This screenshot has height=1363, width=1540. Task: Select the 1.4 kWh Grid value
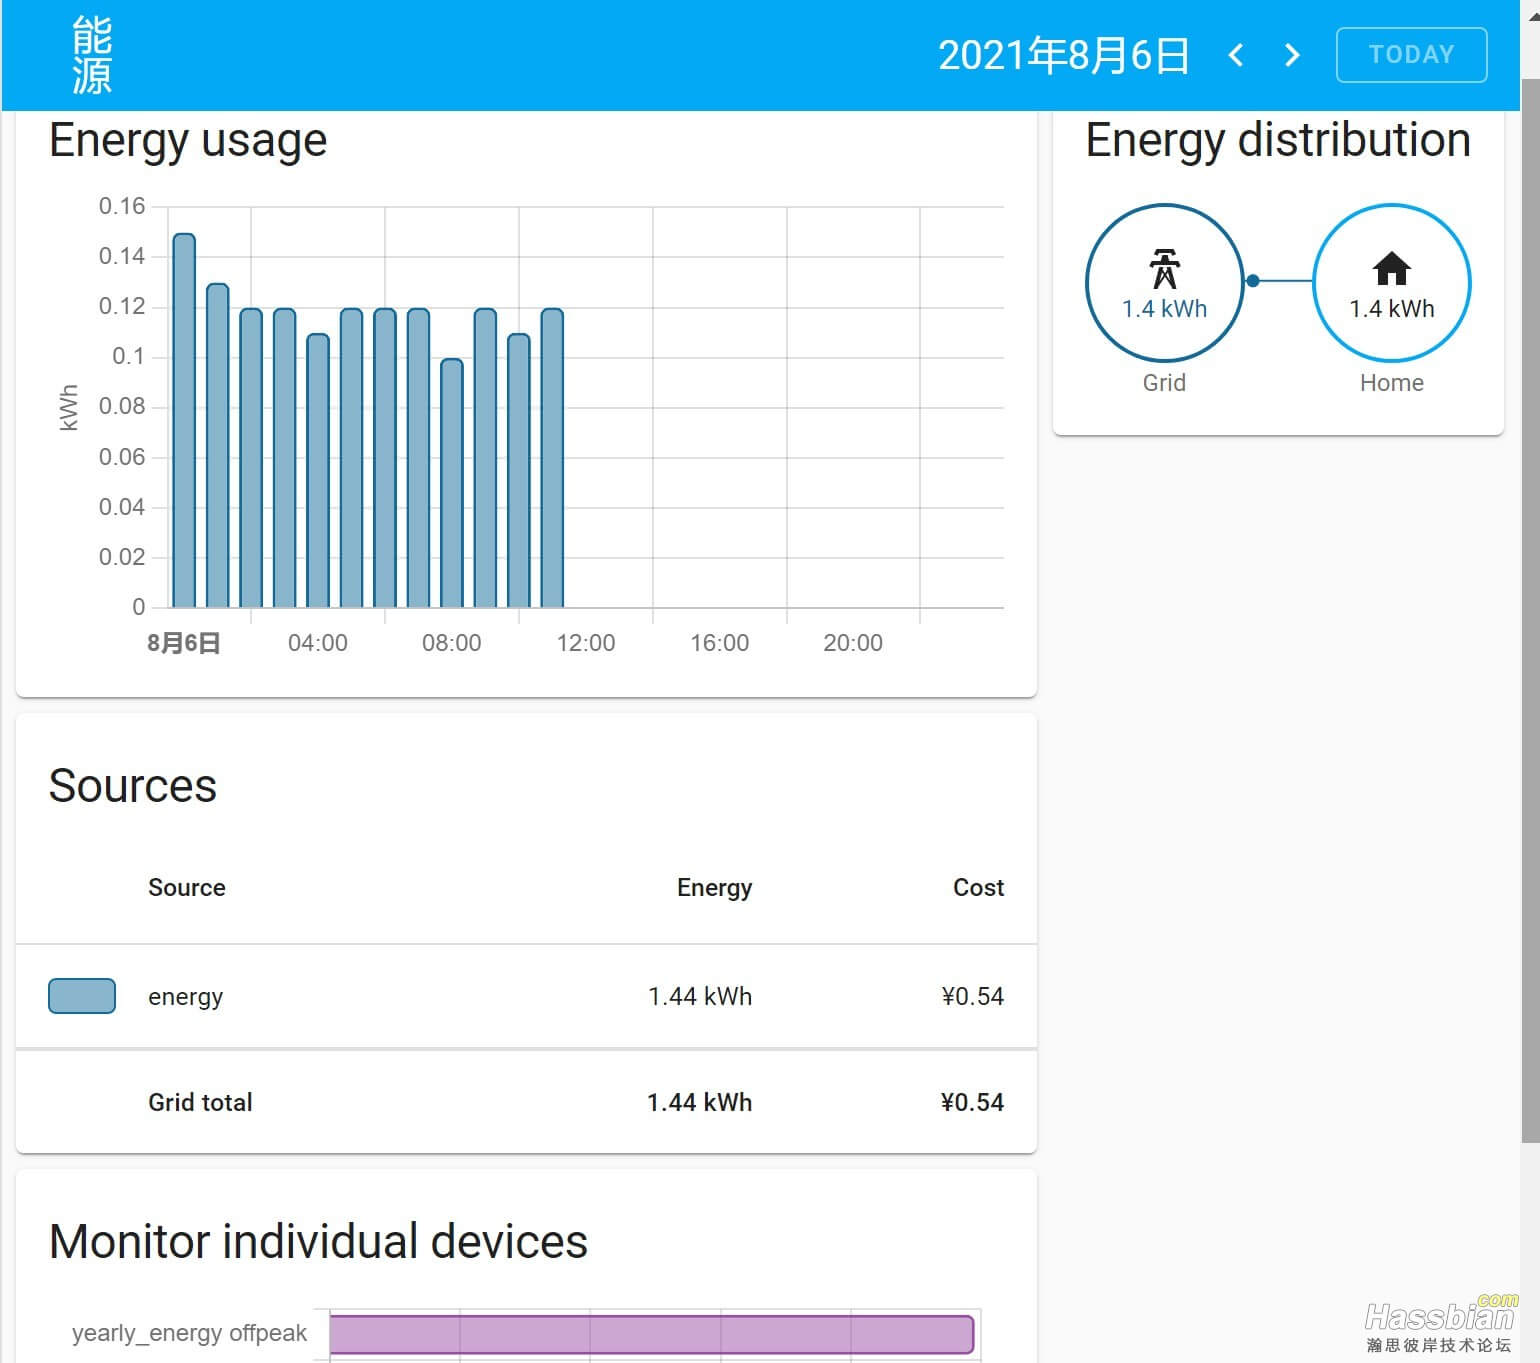pos(1164,309)
